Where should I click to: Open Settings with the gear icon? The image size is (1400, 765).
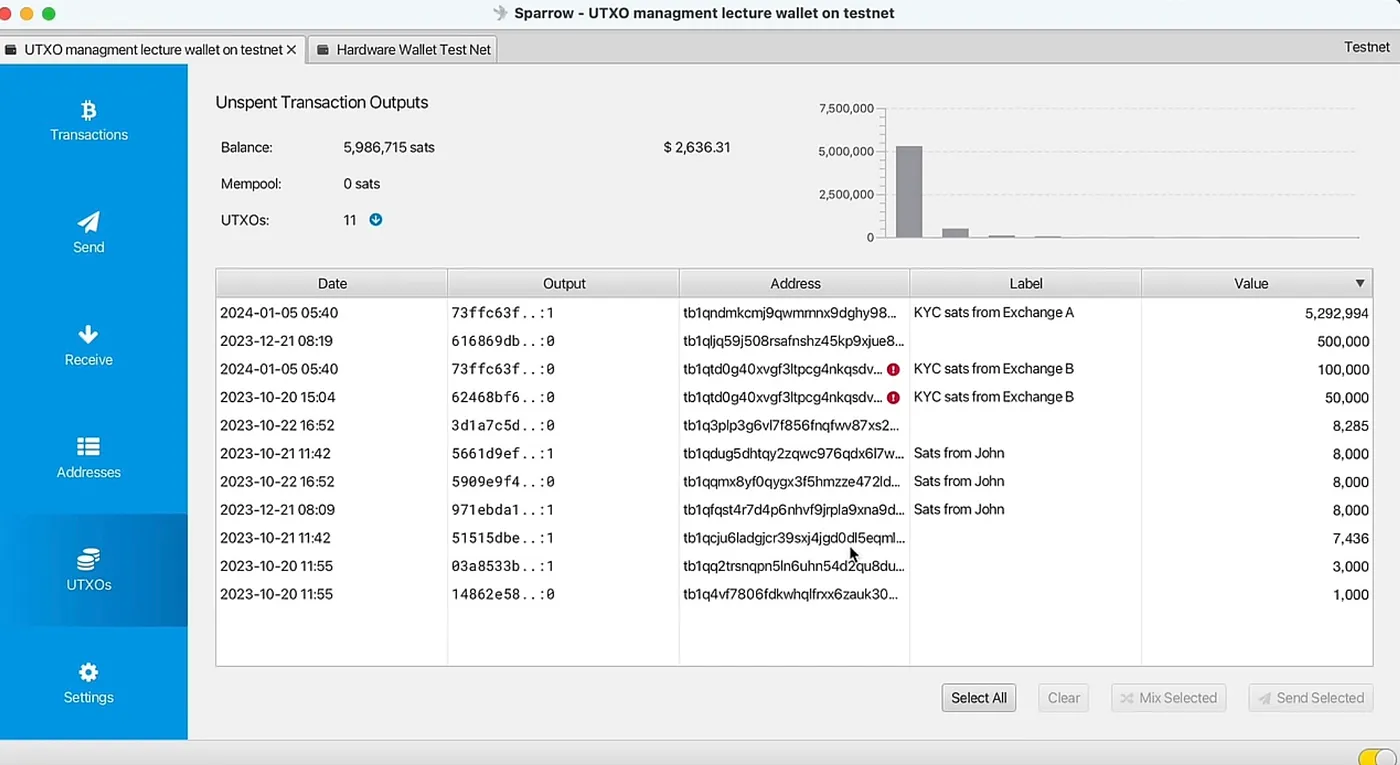pos(89,672)
